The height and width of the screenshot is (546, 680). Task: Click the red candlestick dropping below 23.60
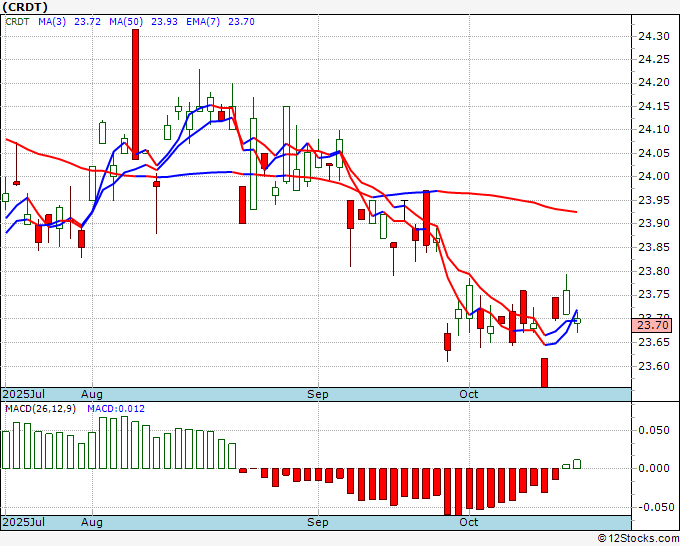click(x=544, y=373)
